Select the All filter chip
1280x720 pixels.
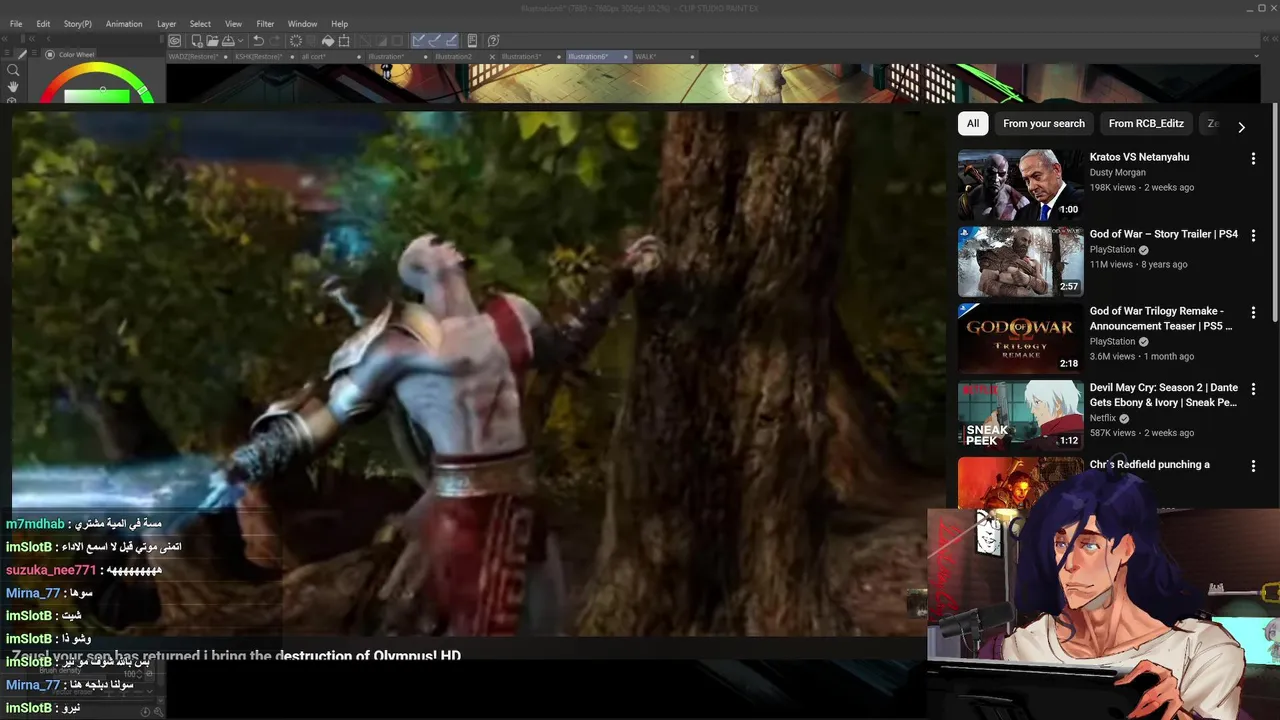972,123
